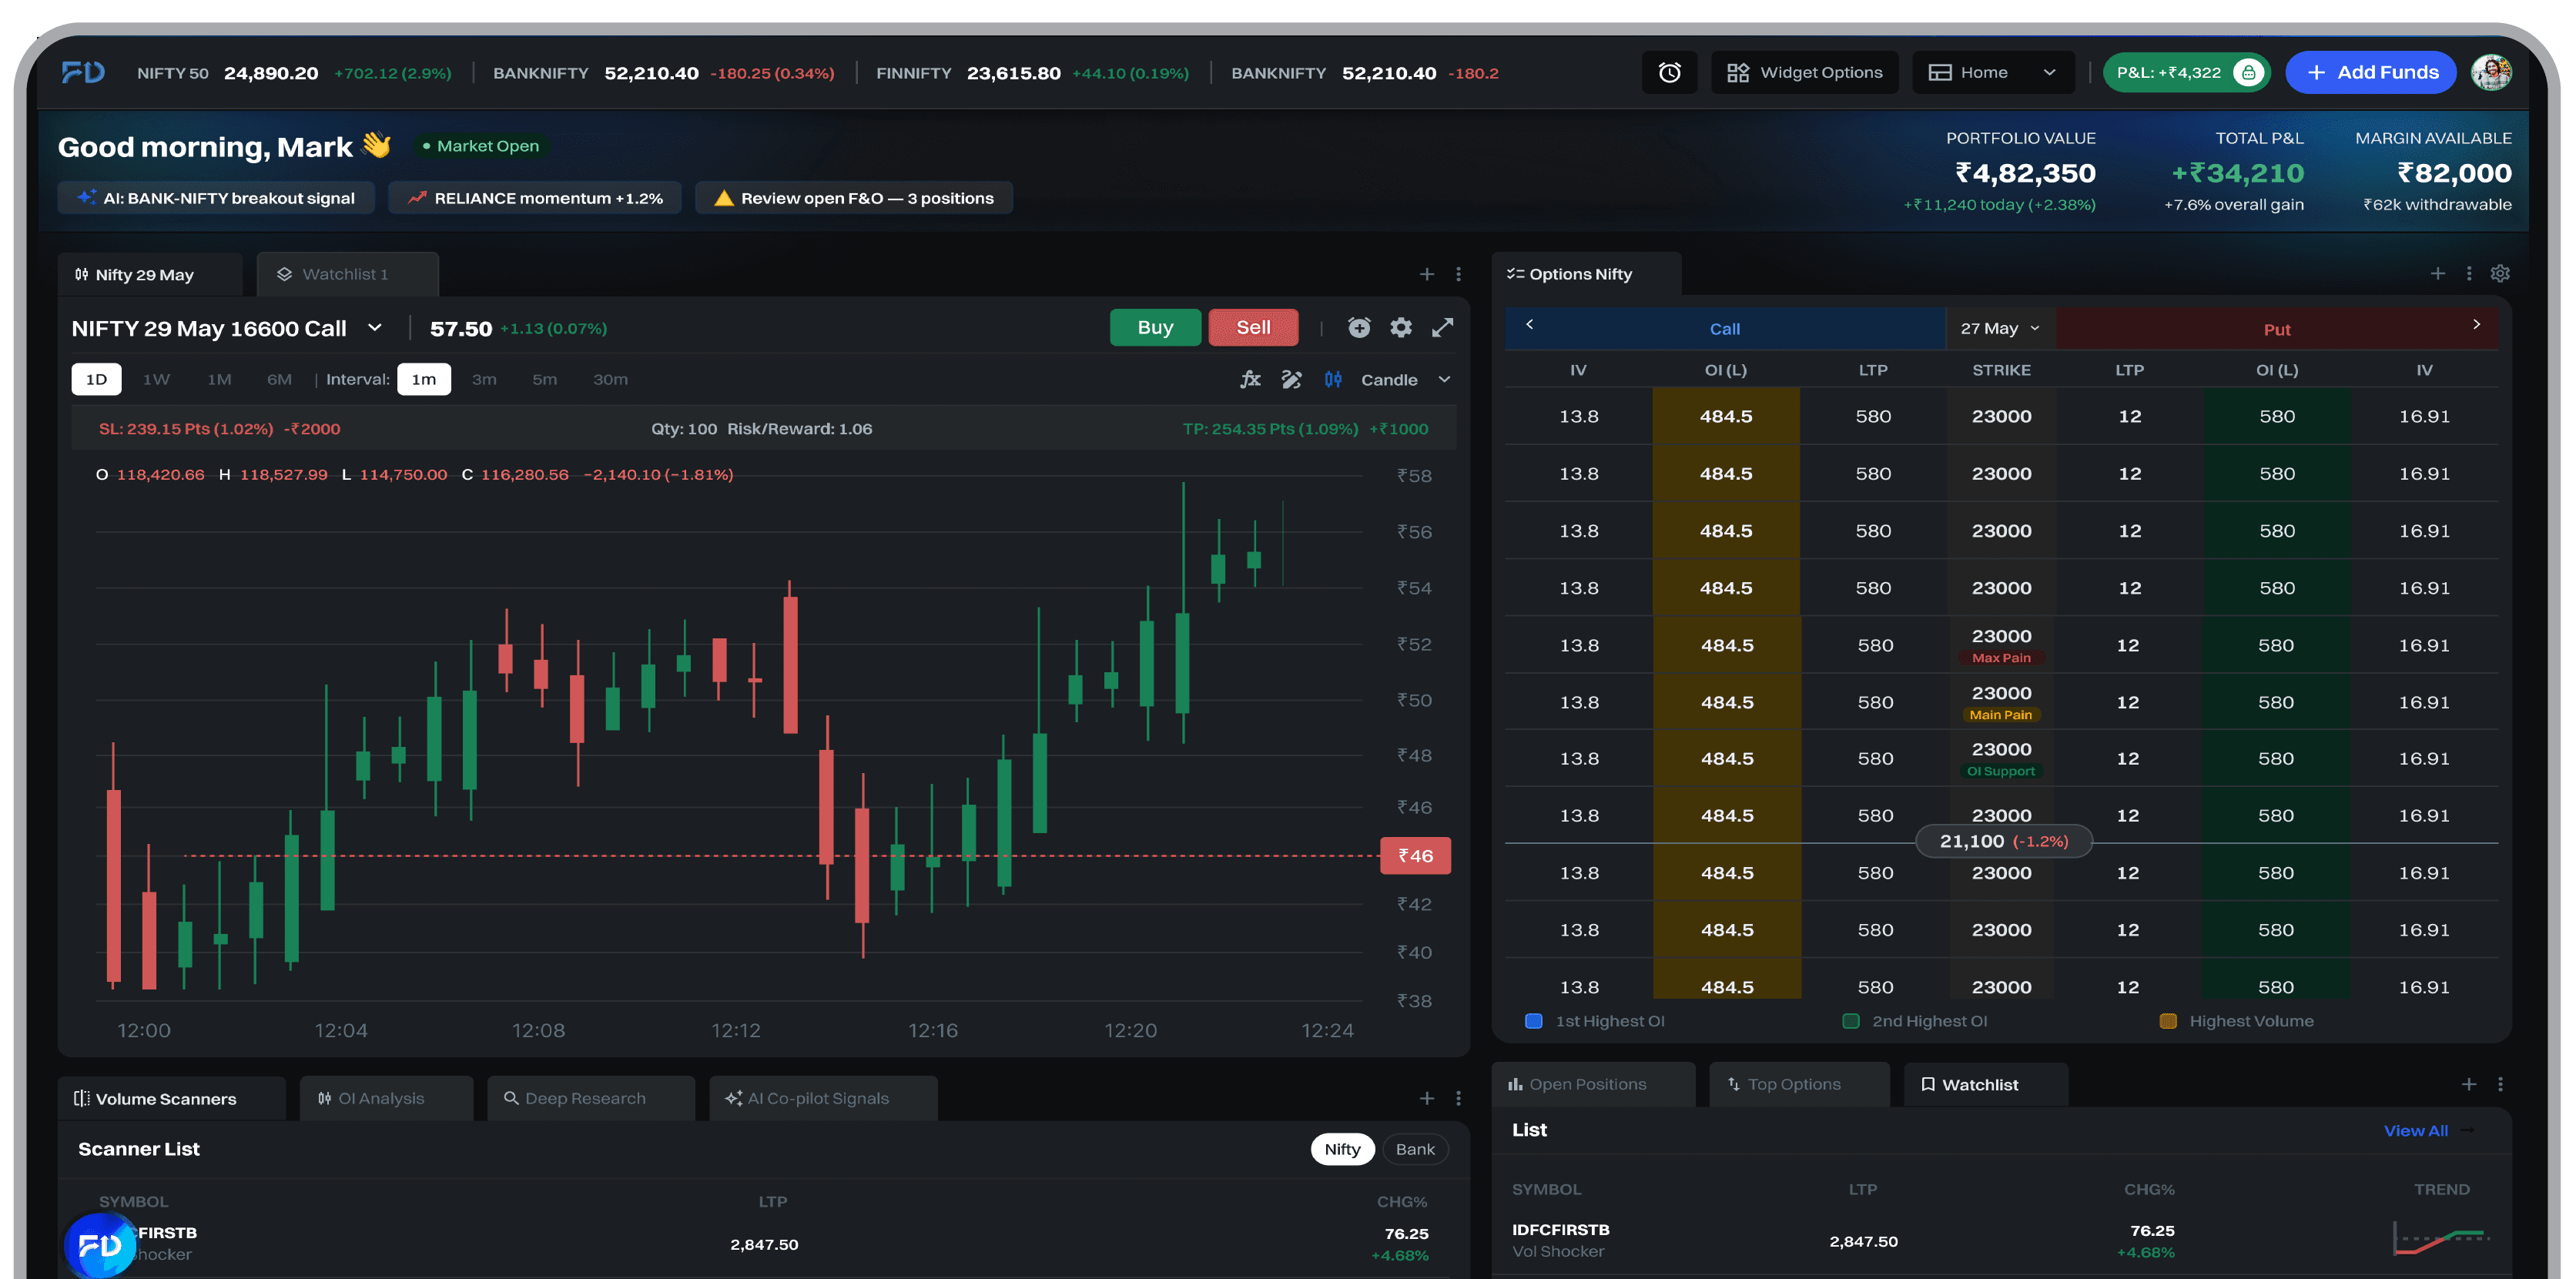The height and width of the screenshot is (1279, 2576).
Task: Open AI BANK-NIFTY breakout signal chip
Action: 216,198
